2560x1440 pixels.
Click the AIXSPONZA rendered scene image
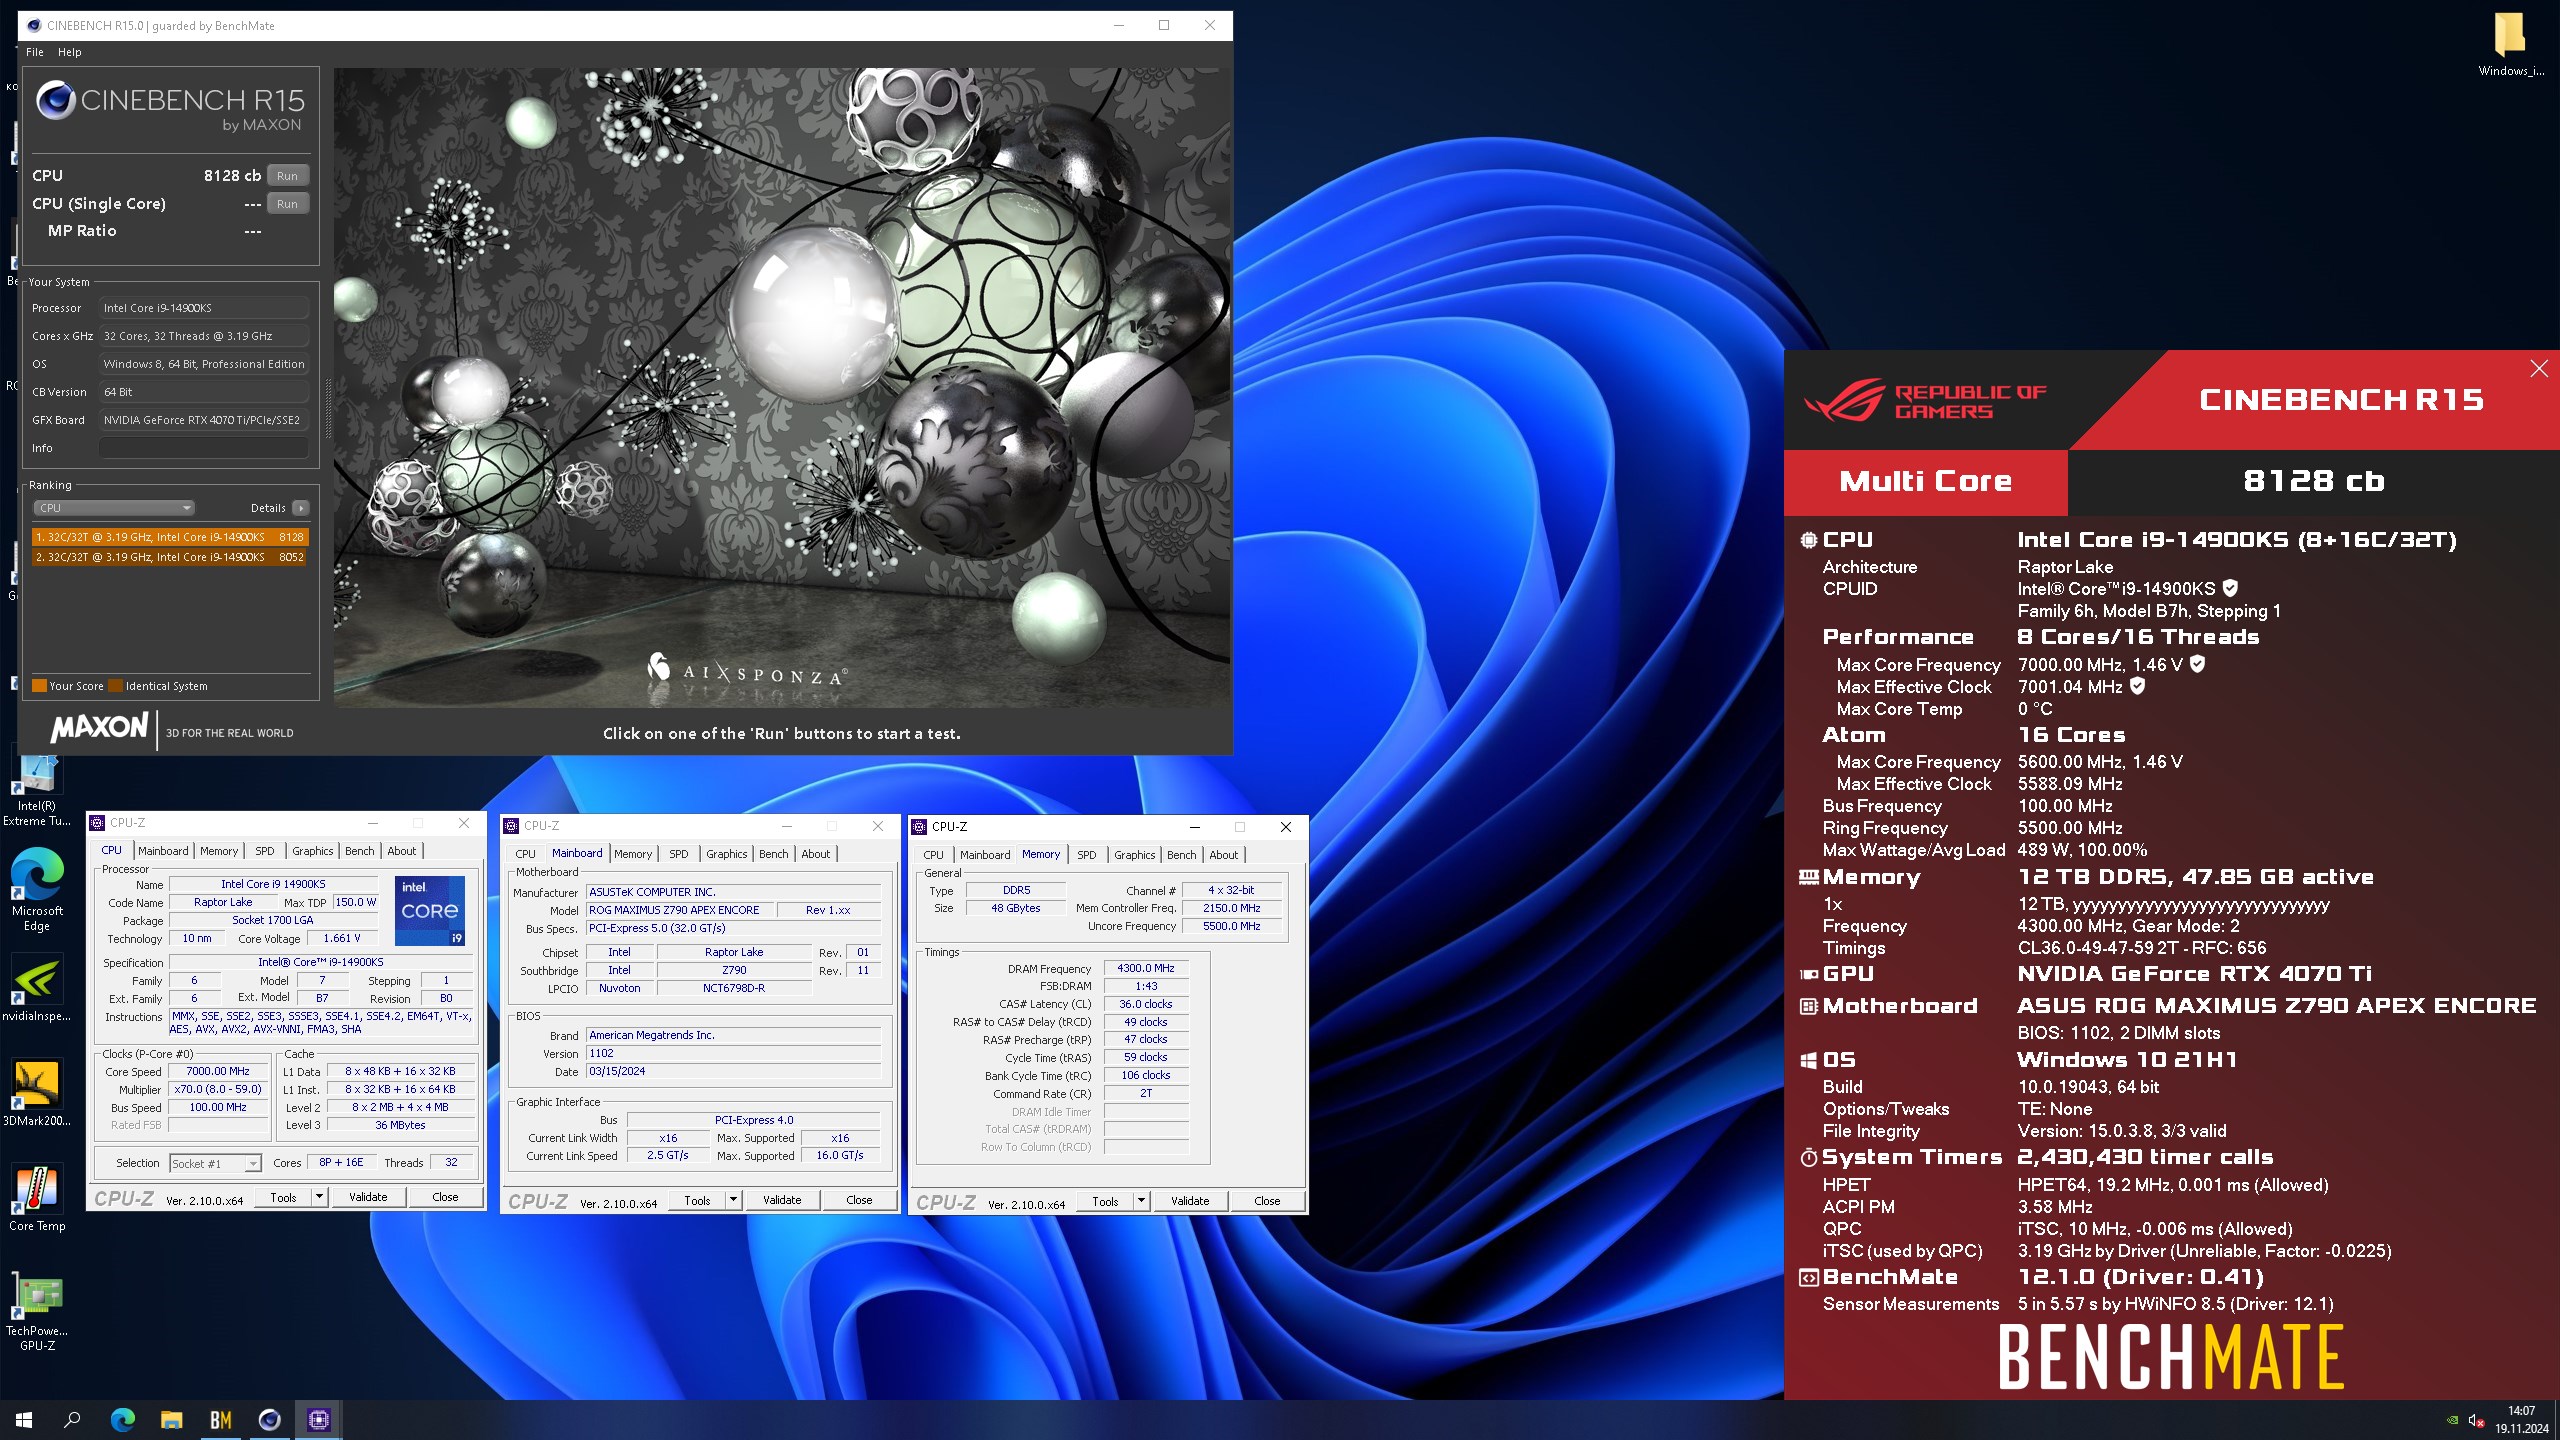(782, 388)
